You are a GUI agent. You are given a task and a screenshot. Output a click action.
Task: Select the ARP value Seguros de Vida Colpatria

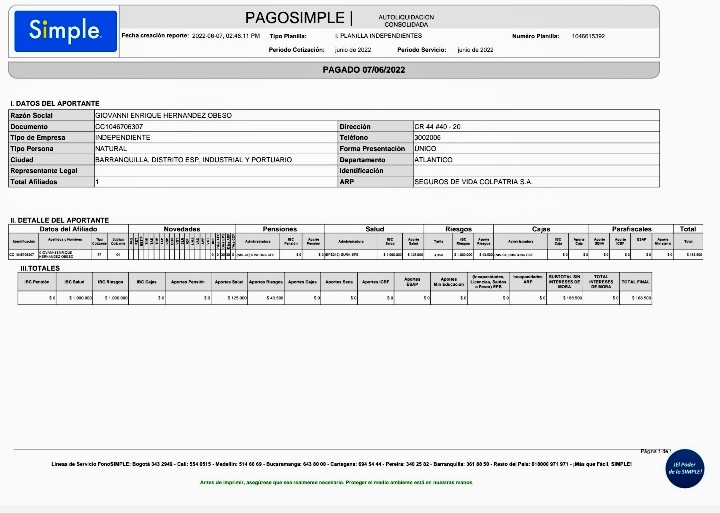click(459, 182)
